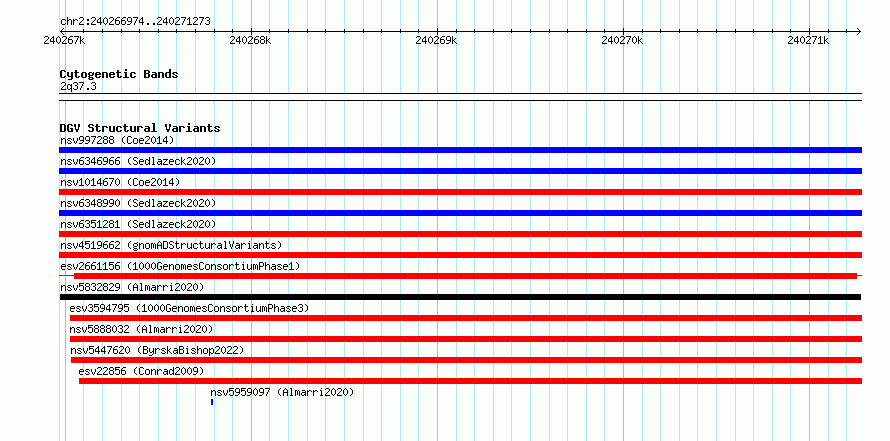
Task: Click the red bar under esv3594795
Action: pos(465,318)
